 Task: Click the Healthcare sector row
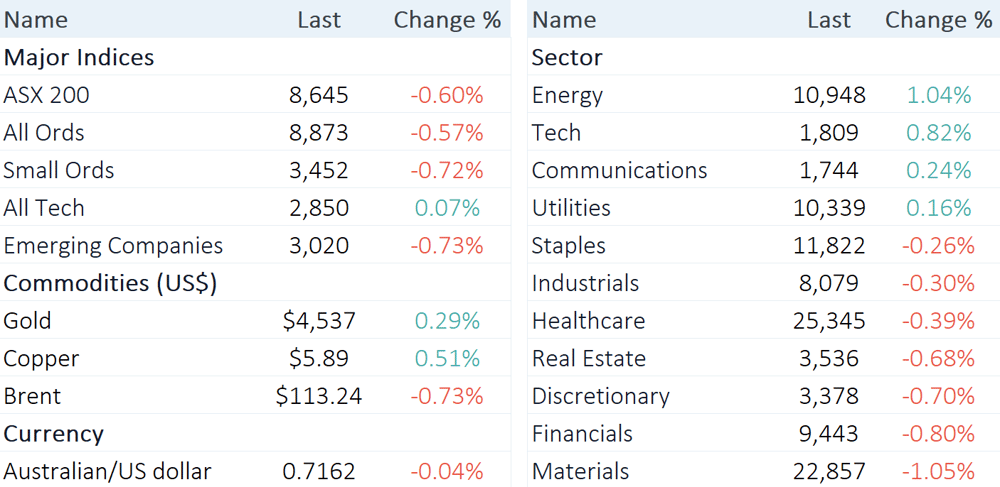tap(764, 321)
